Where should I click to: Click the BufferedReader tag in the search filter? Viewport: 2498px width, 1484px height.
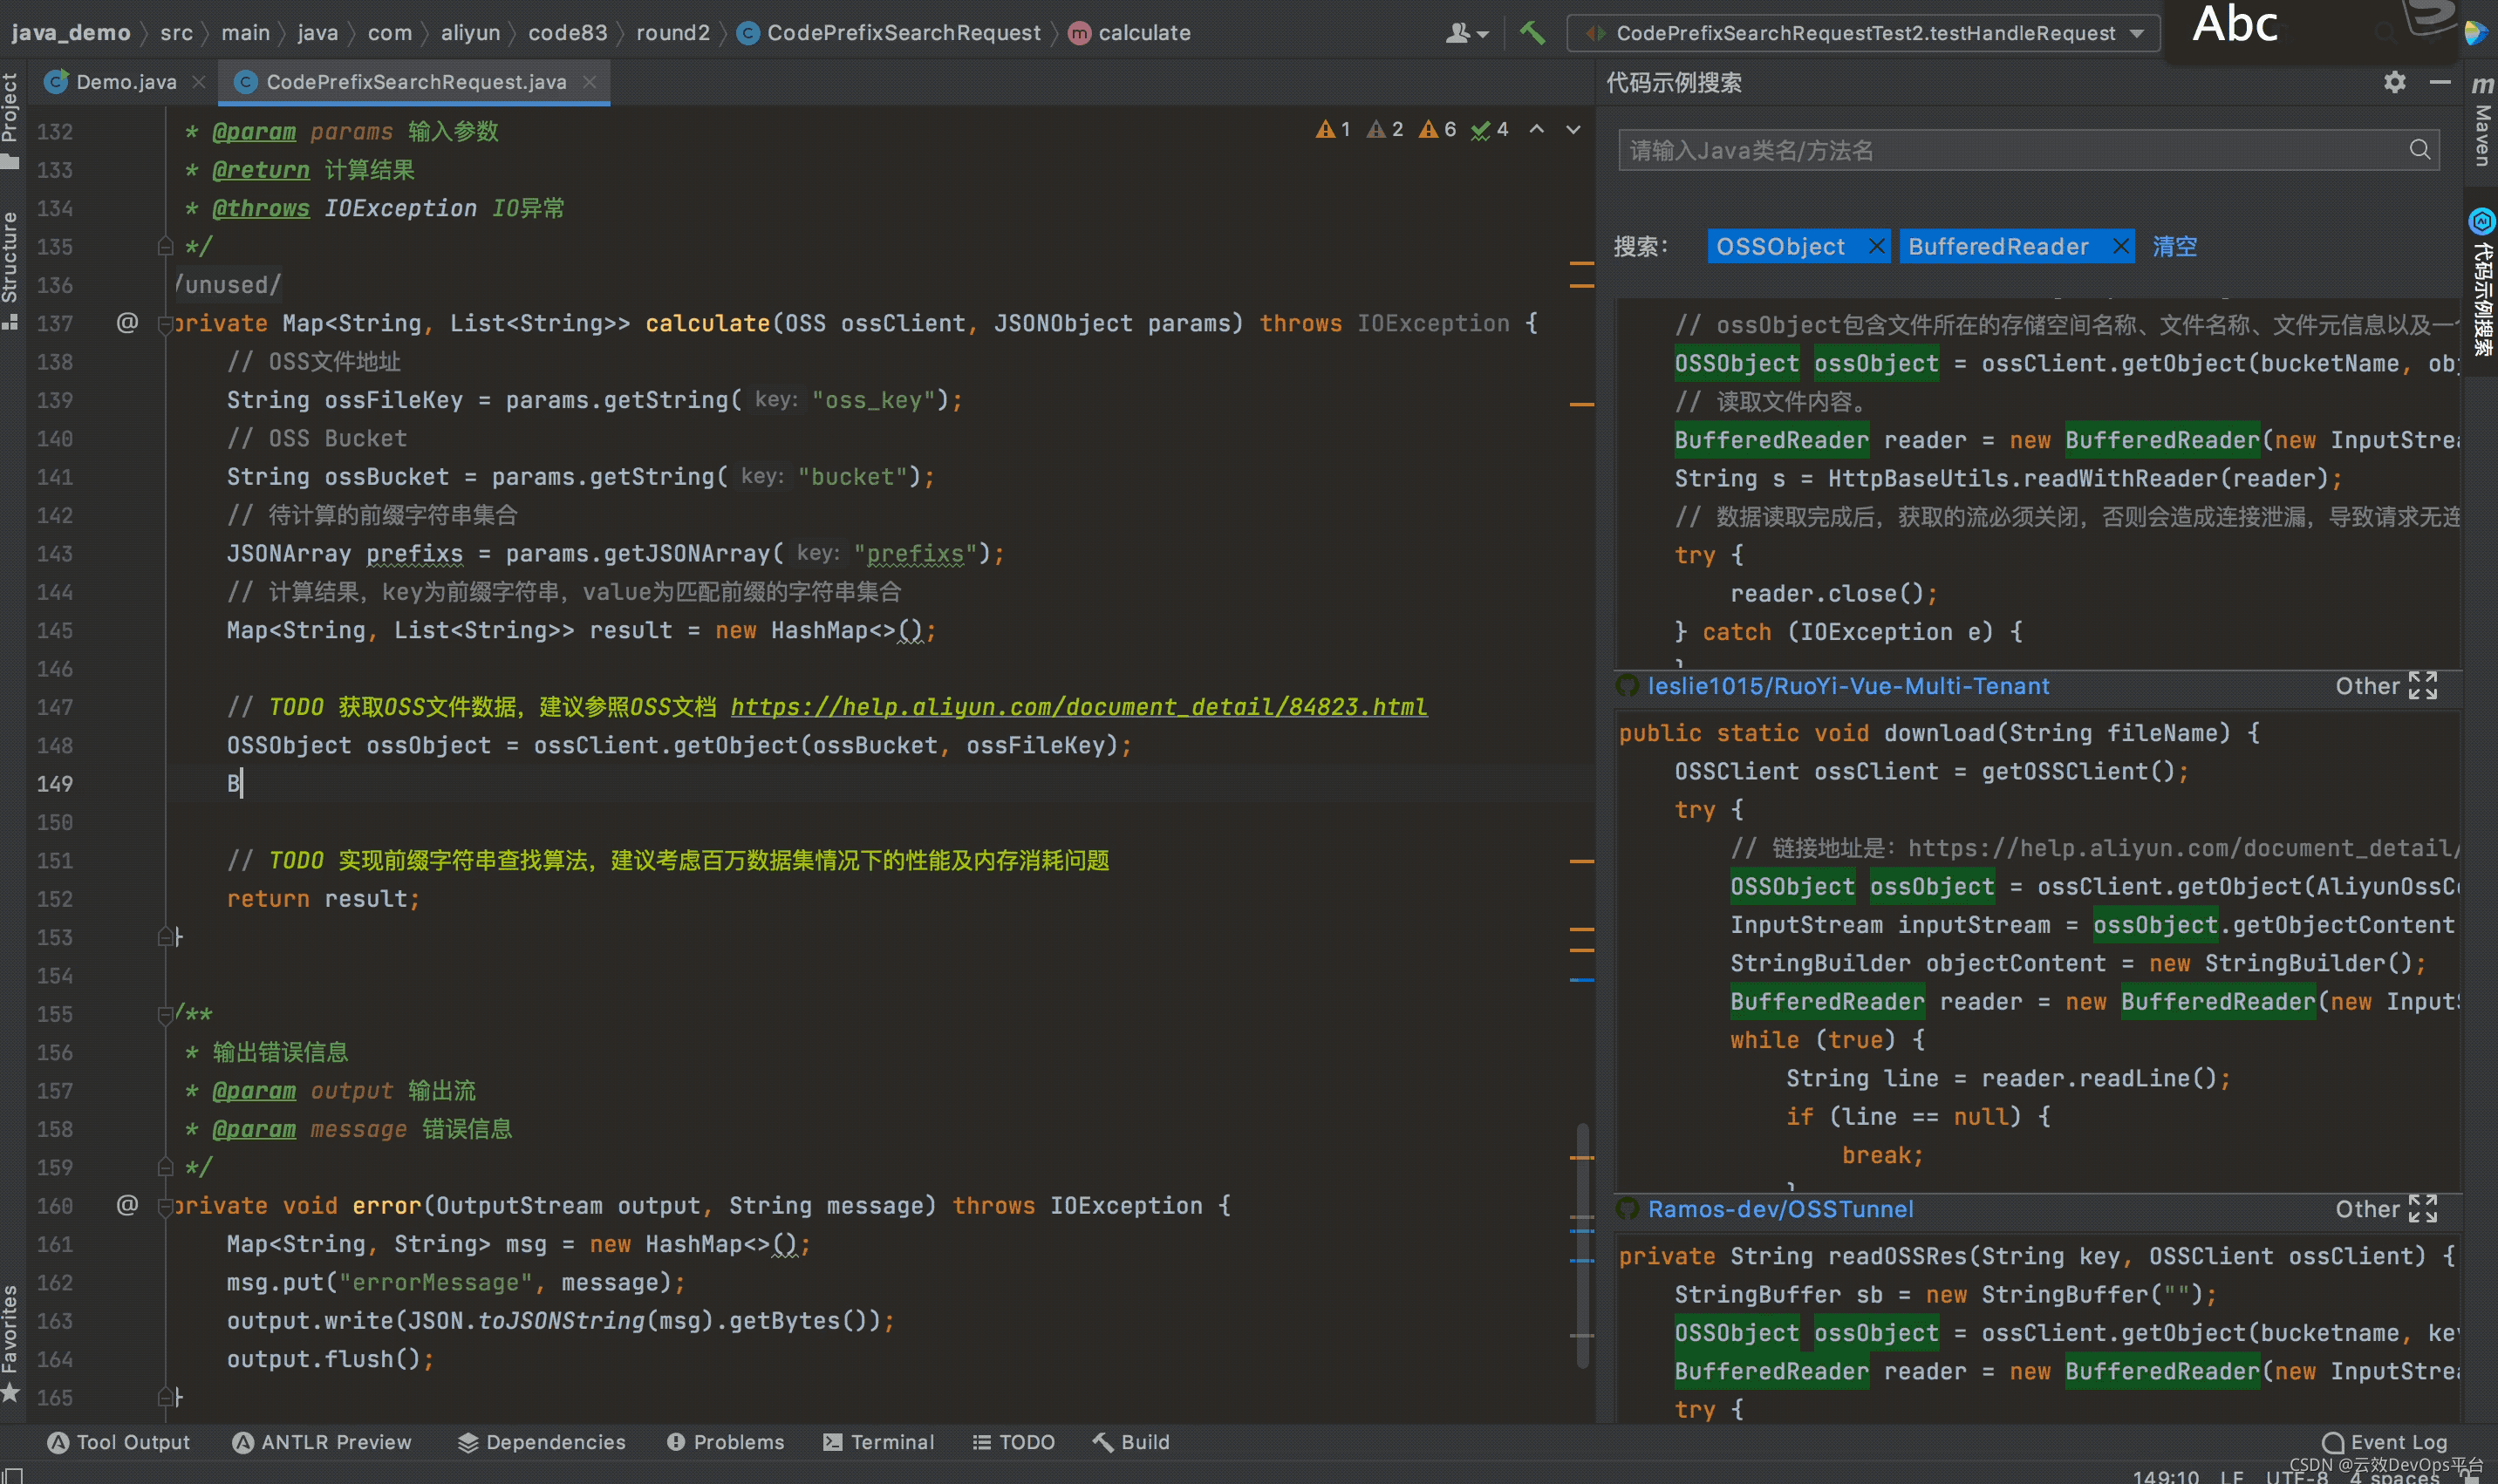coord(1998,246)
